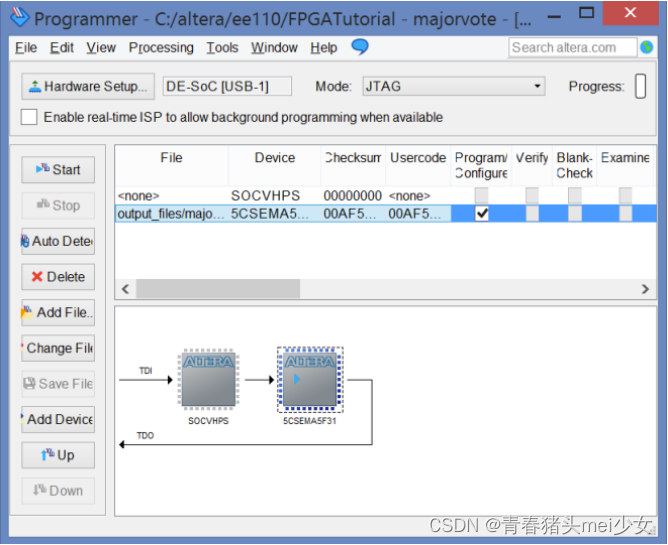Image resolution: width=668 pixels, height=545 pixels.
Task: Click Change File button
Action: click(58, 348)
